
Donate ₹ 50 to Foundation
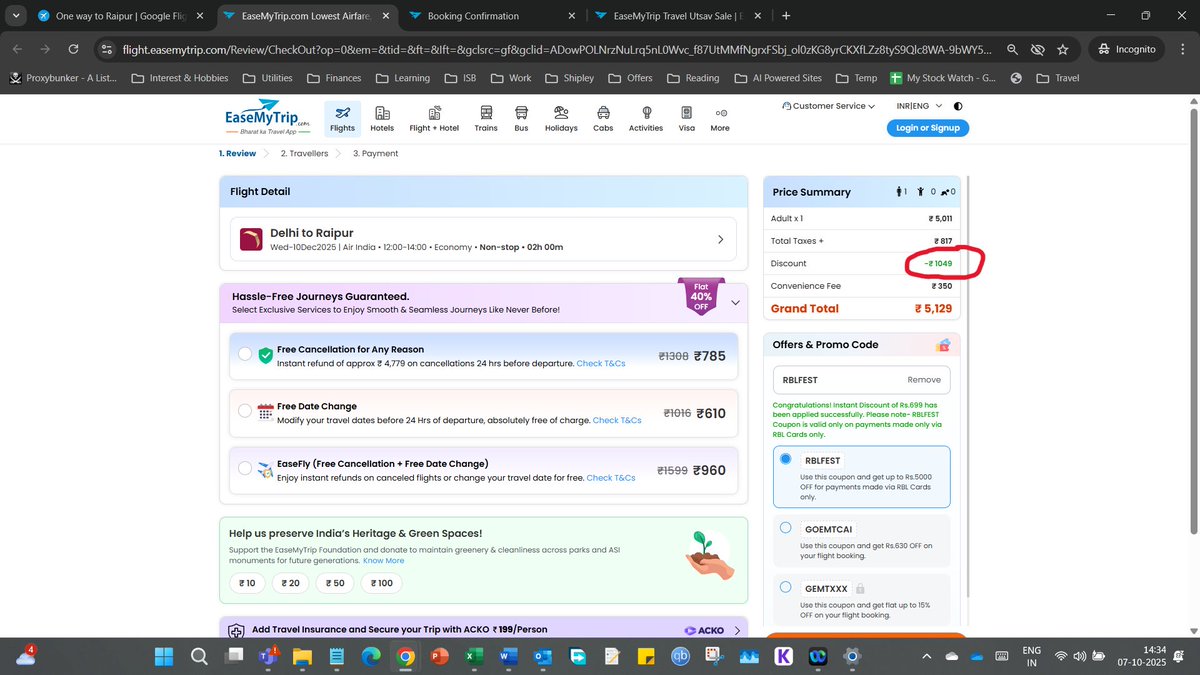point(335,583)
